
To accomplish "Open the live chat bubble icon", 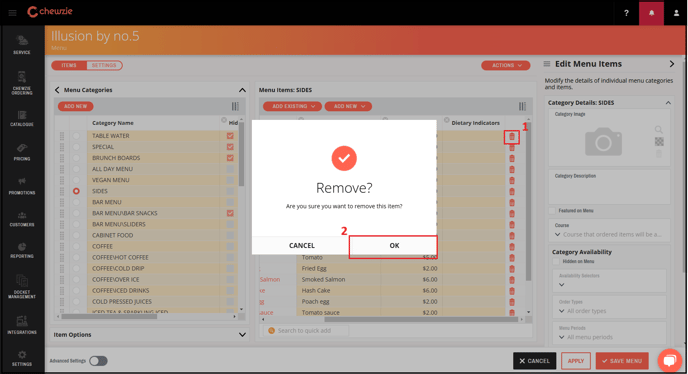I will (x=670, y=360).
